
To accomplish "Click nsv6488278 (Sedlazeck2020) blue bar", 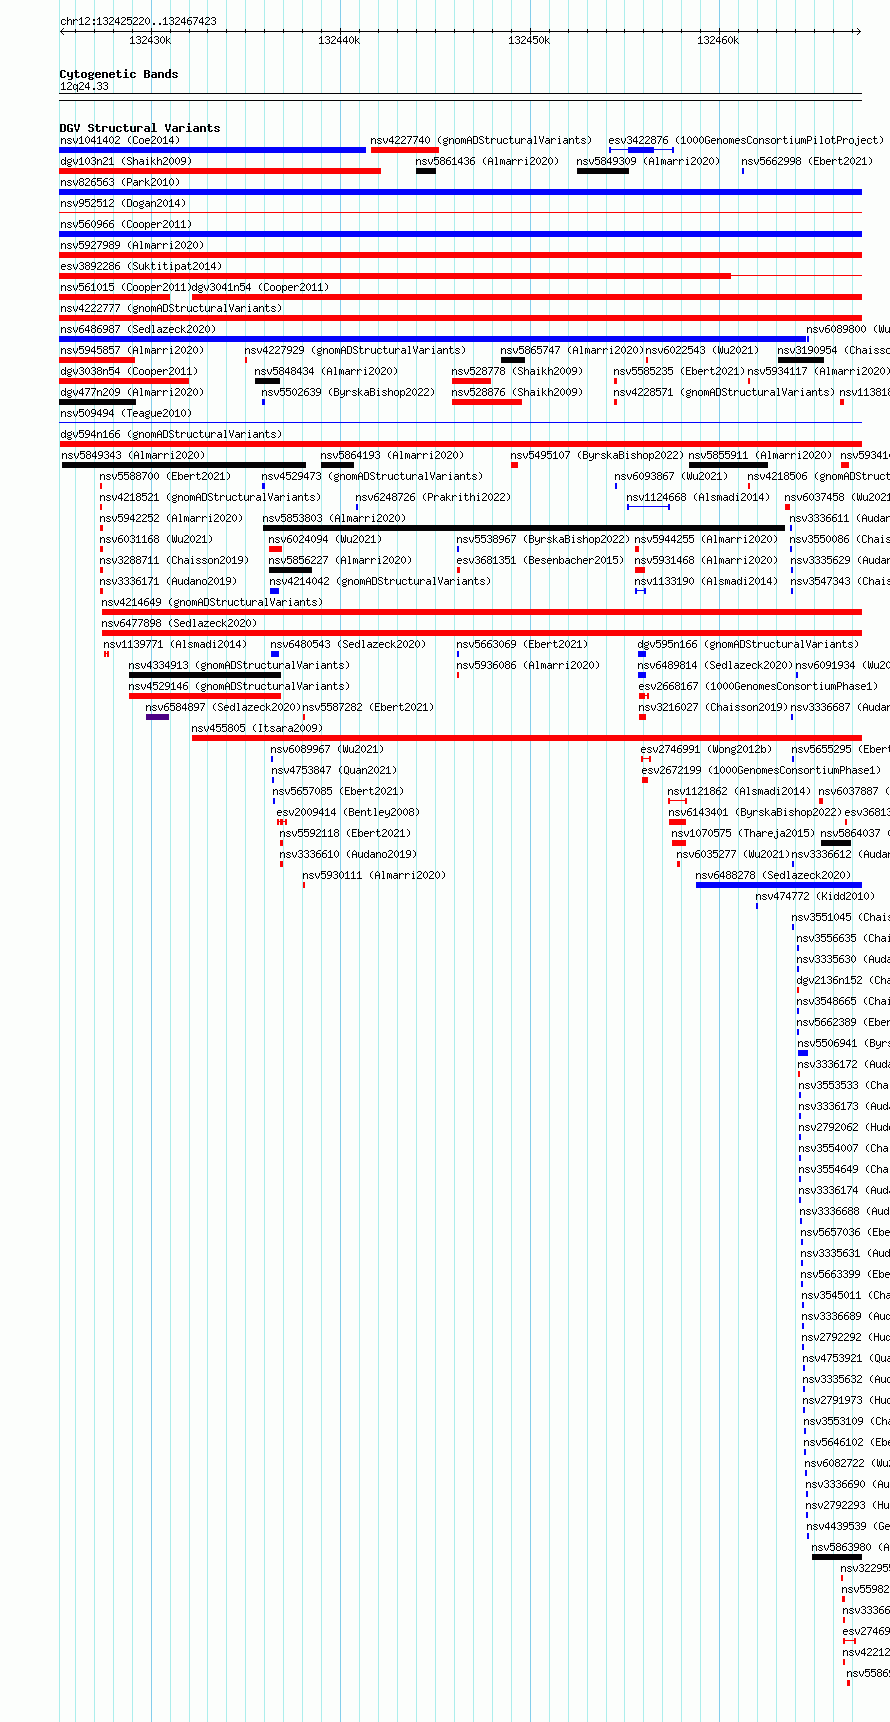I will pyautogui.click(x=778, y=885).
